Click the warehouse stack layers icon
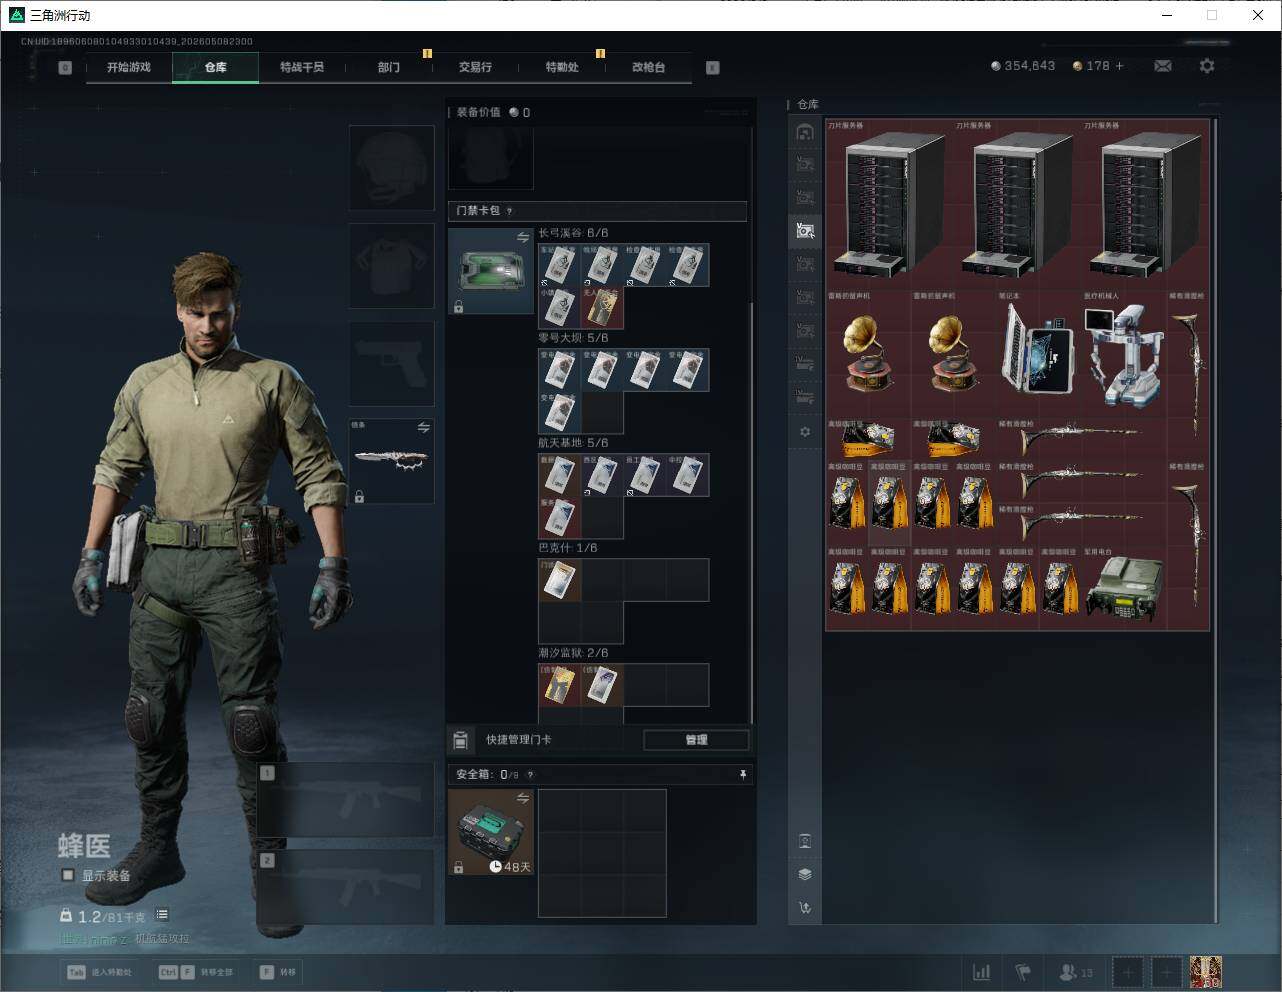Image resolution: width=1282 pixels, height=992 pixels. 805,874
